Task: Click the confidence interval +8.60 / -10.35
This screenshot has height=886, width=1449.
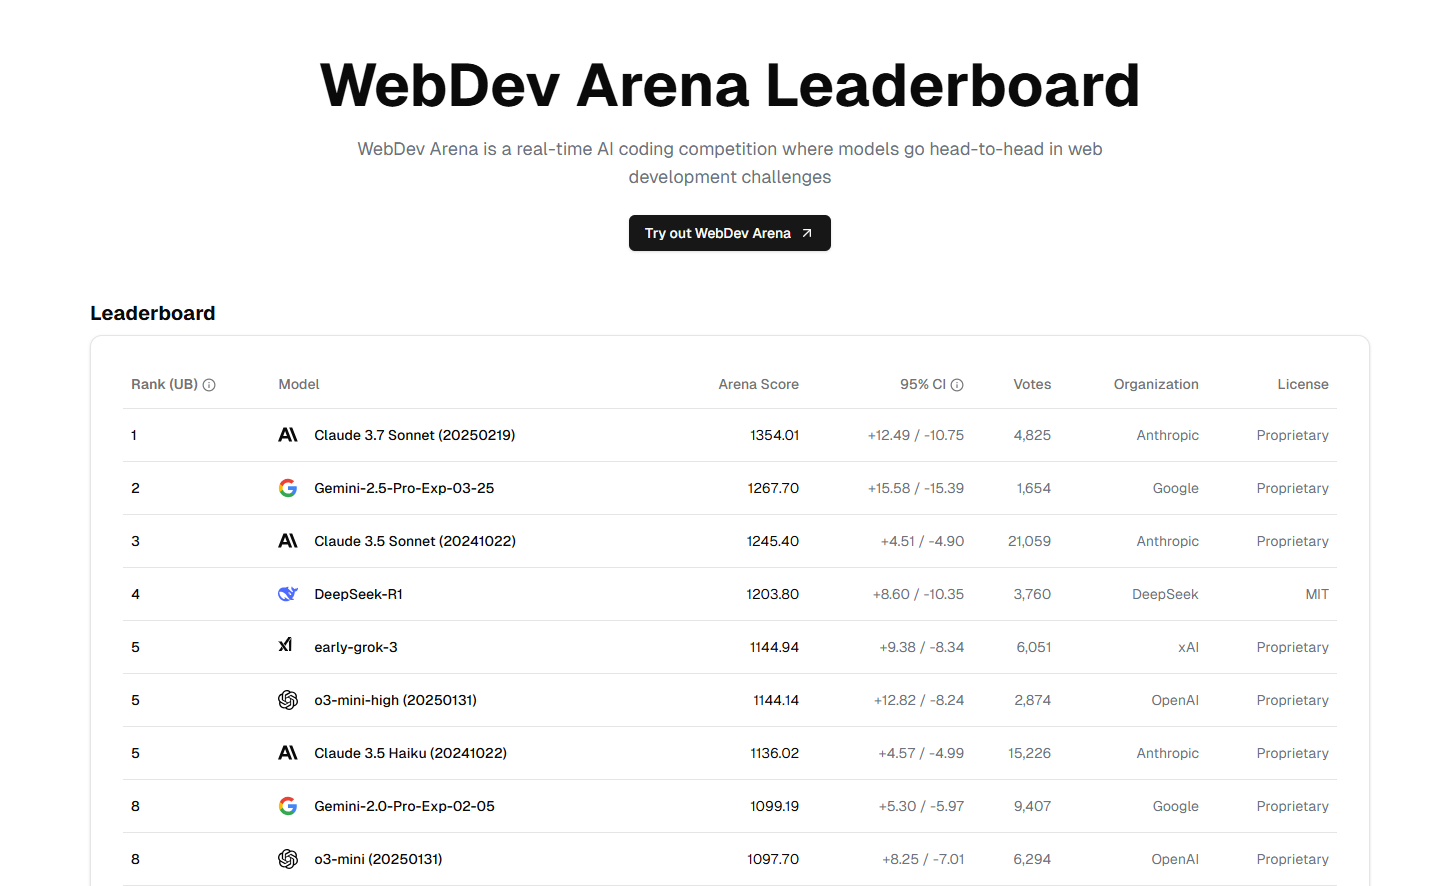Action: click(x=919, y=594)
